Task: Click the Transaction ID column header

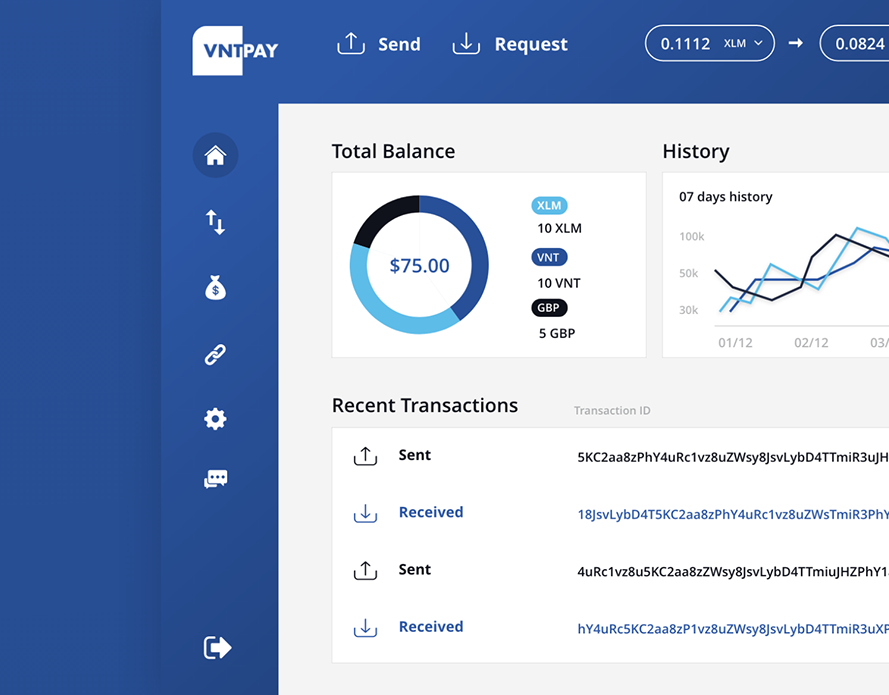Action: [612, 410]
